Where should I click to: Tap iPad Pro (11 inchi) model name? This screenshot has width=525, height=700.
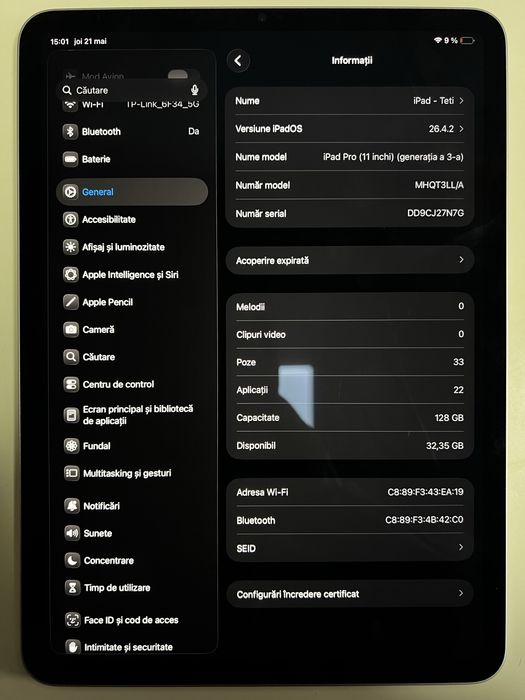click(x=393, y=157)
